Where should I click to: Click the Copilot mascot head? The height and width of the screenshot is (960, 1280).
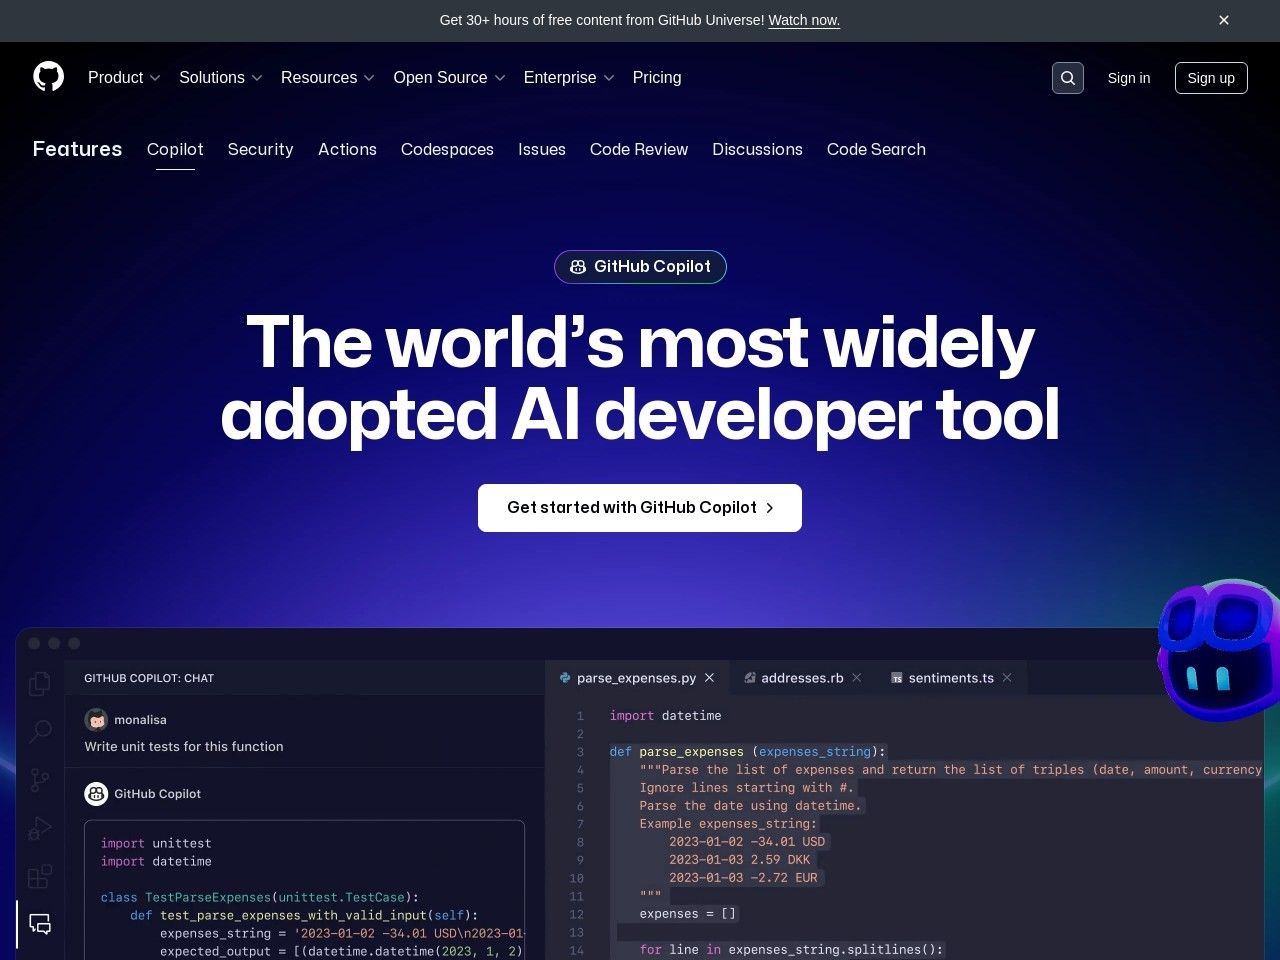point(1220,650)
